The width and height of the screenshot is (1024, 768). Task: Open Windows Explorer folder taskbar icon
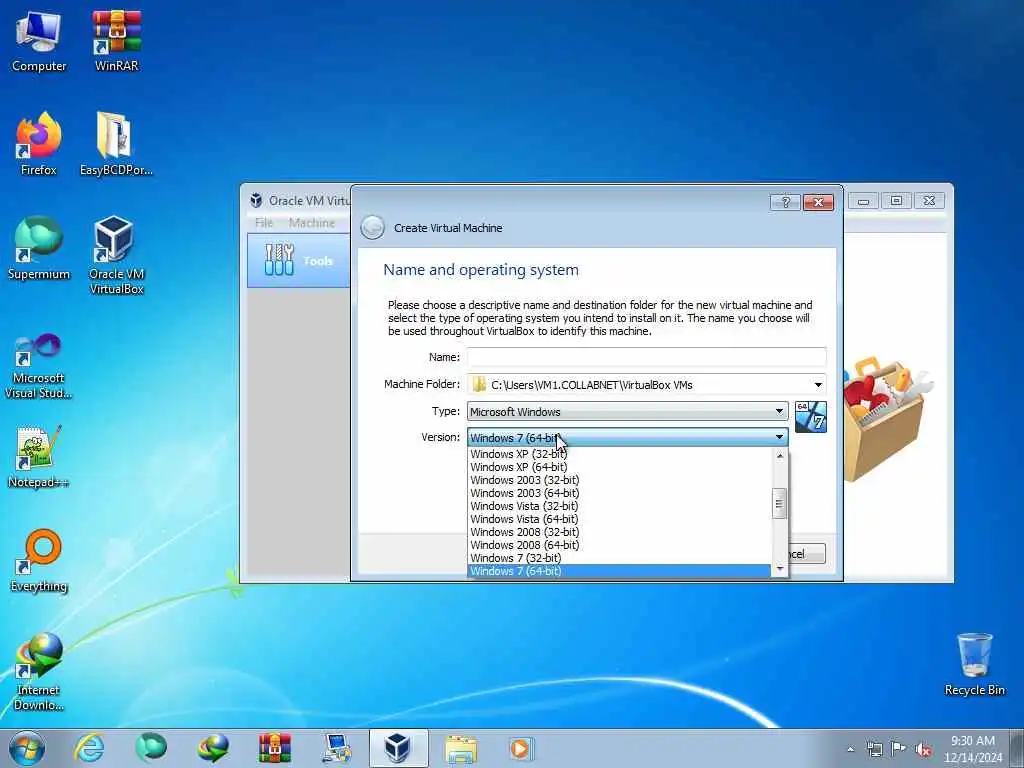coord(460,748)
